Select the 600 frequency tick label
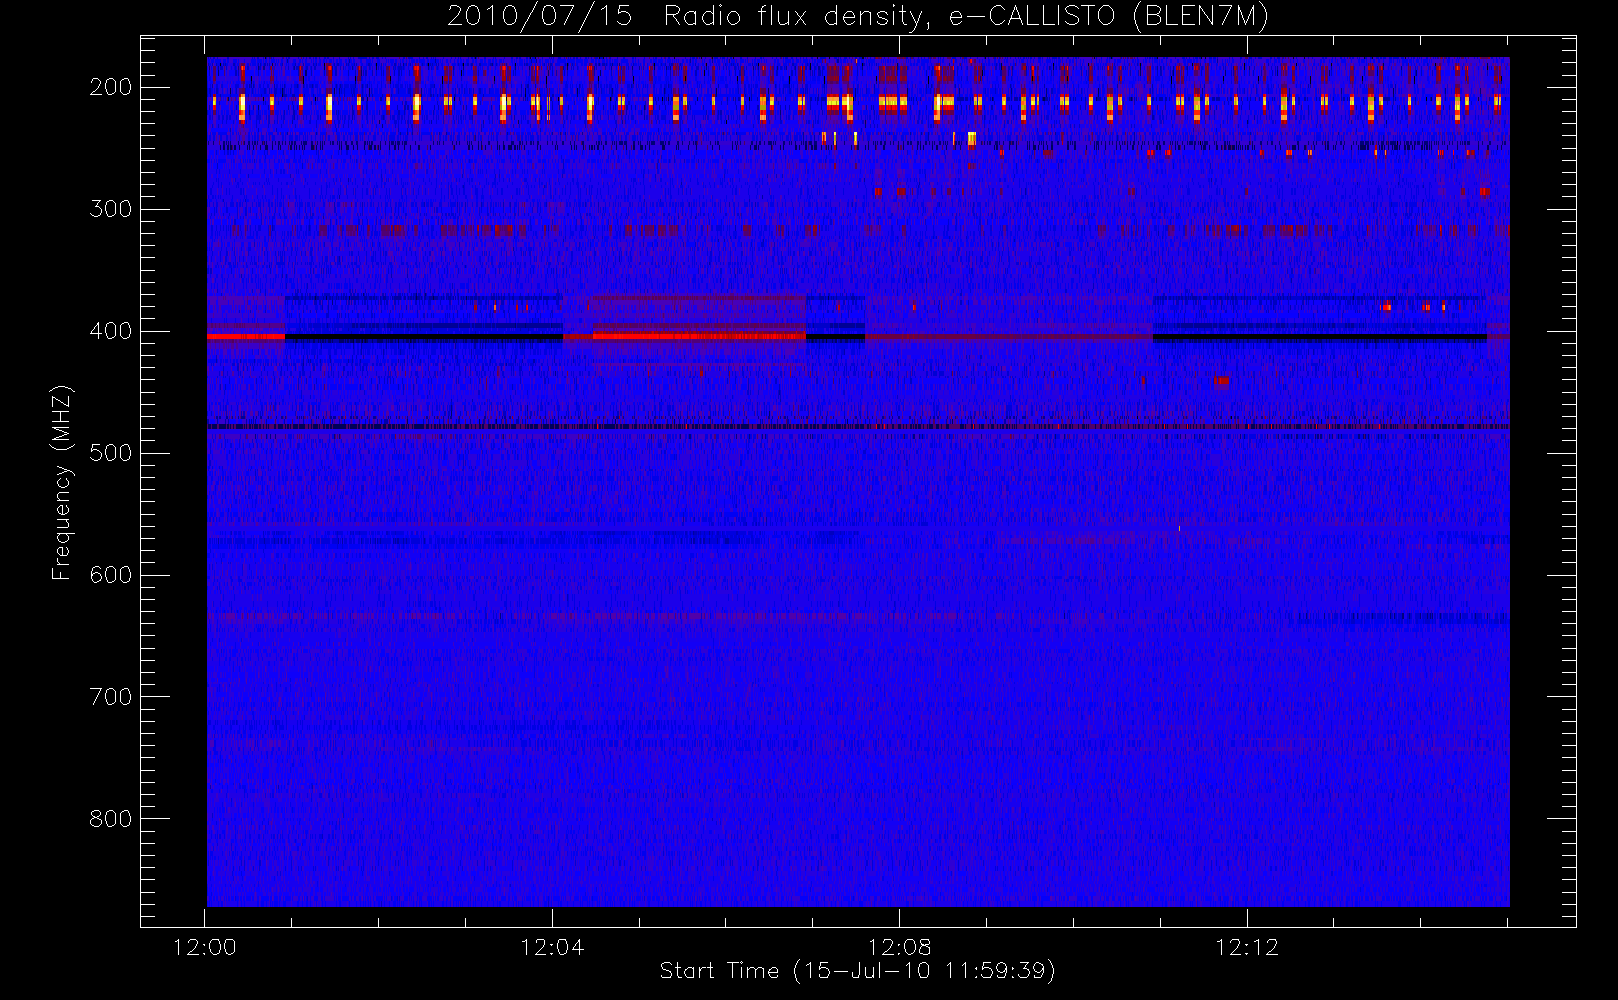 click(x=111, y=575)
